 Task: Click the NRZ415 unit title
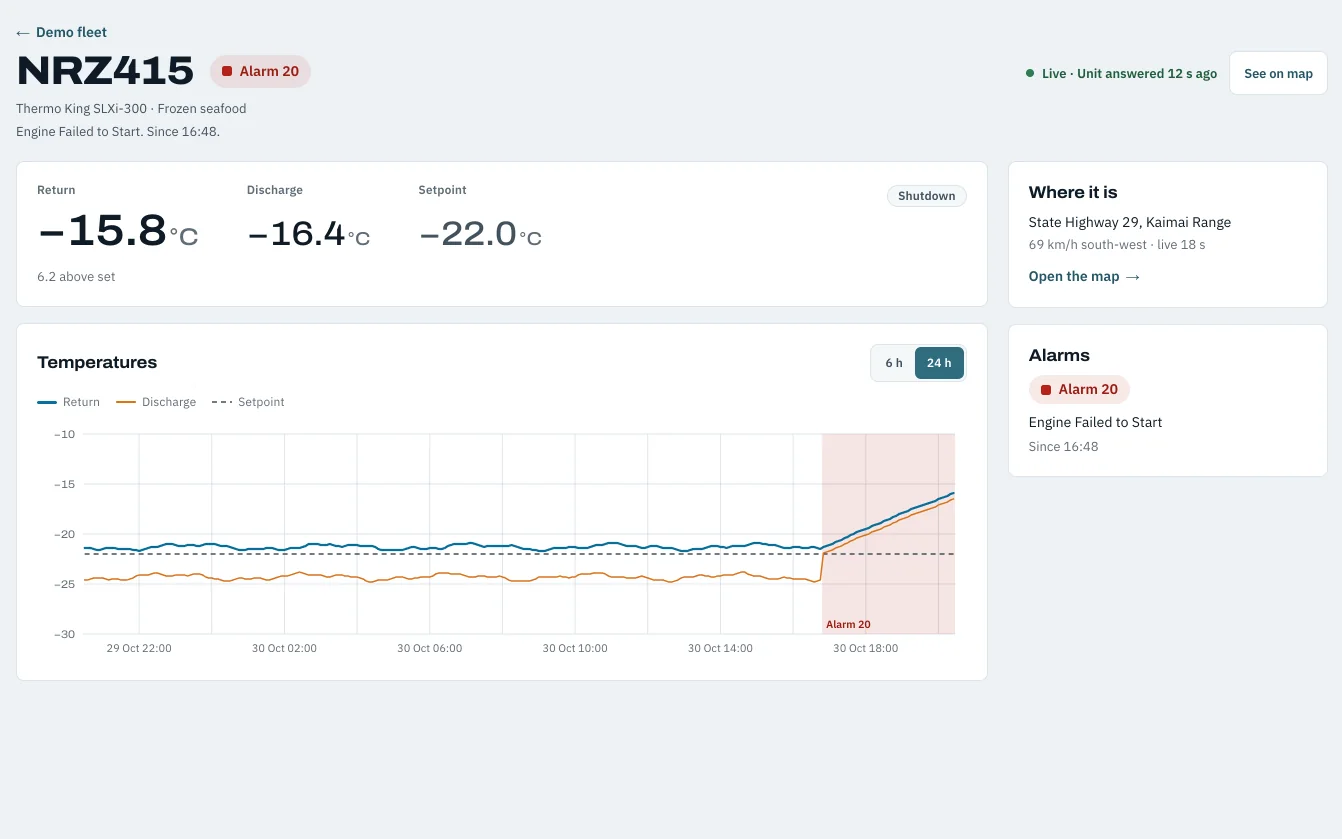tap(105, 71)
